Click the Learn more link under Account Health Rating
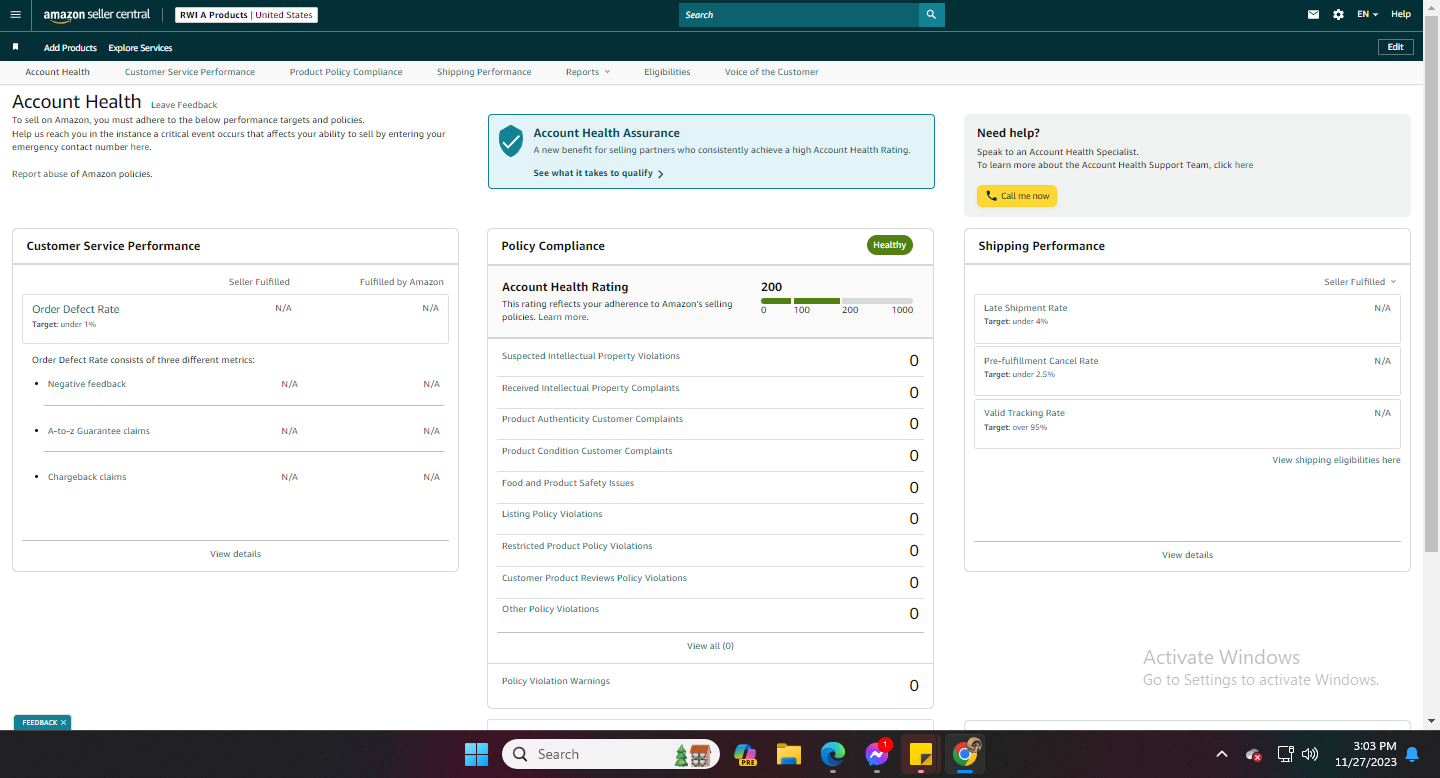This screenshot has height=778, width=1440. point(562,317)
